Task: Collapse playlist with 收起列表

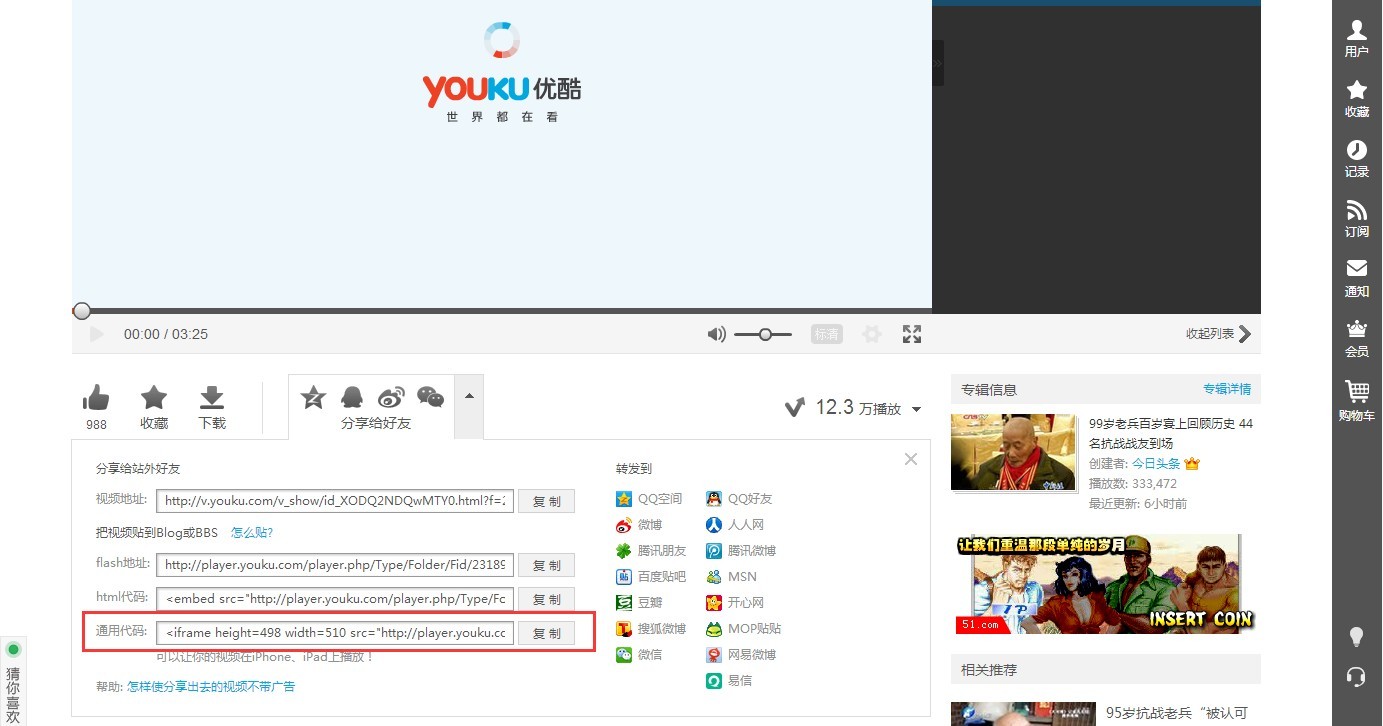Action: coord(1218,334)
